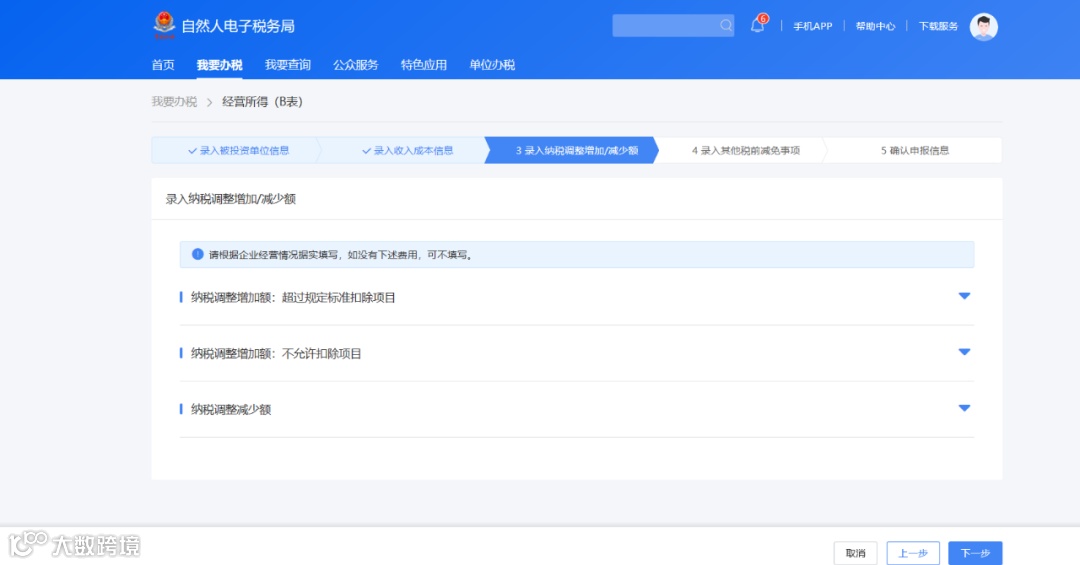Click the 上一步 button

click(913, 553)
